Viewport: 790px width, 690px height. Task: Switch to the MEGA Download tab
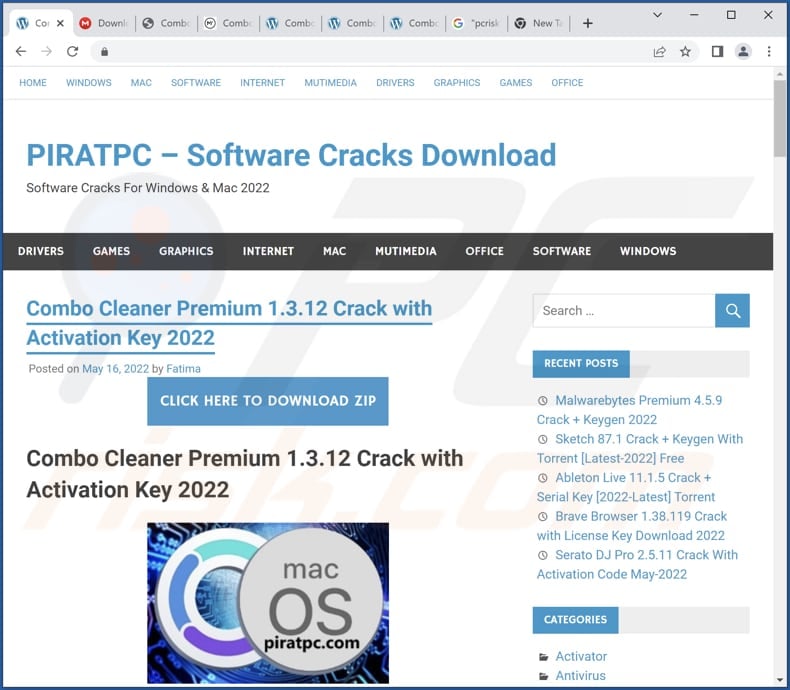(104, 23)
